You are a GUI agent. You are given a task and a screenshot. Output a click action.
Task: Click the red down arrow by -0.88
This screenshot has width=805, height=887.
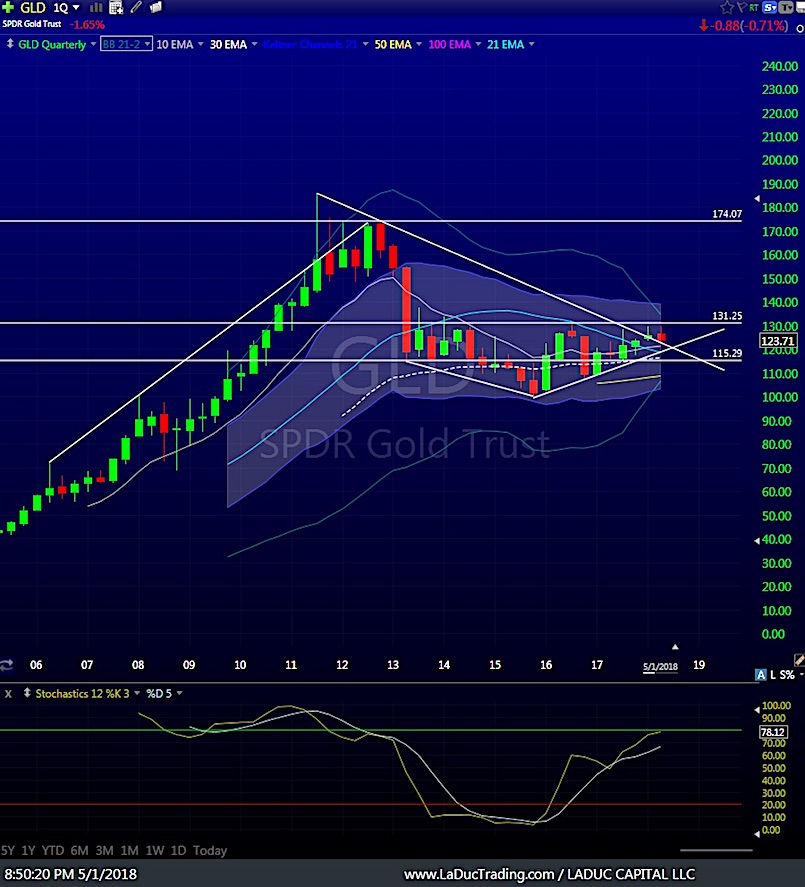704,25
